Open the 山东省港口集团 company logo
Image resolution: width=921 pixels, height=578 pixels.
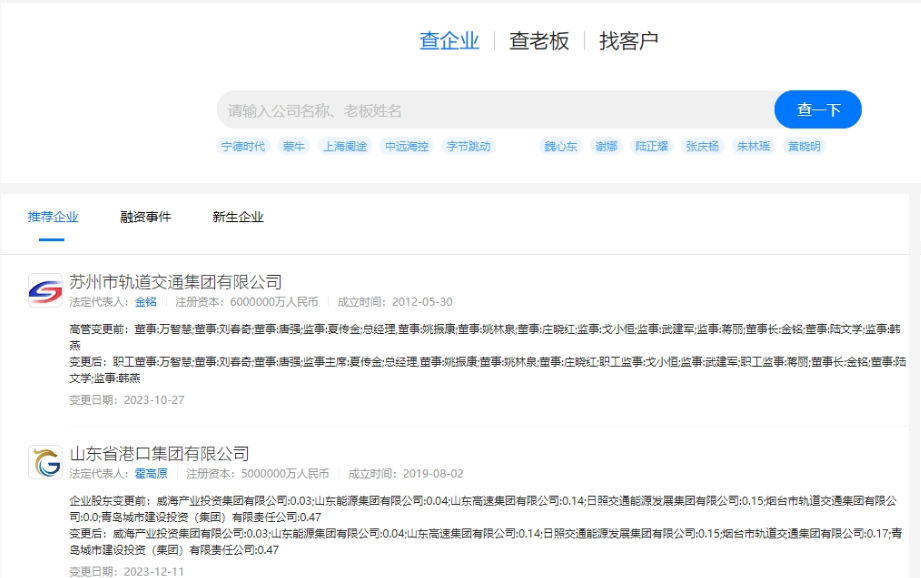[45, 462]
